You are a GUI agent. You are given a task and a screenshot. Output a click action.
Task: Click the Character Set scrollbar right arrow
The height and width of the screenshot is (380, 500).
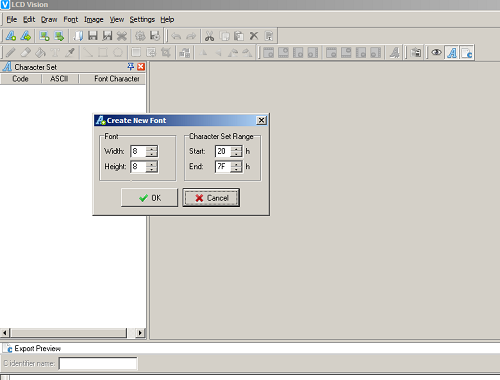[140, 333]
